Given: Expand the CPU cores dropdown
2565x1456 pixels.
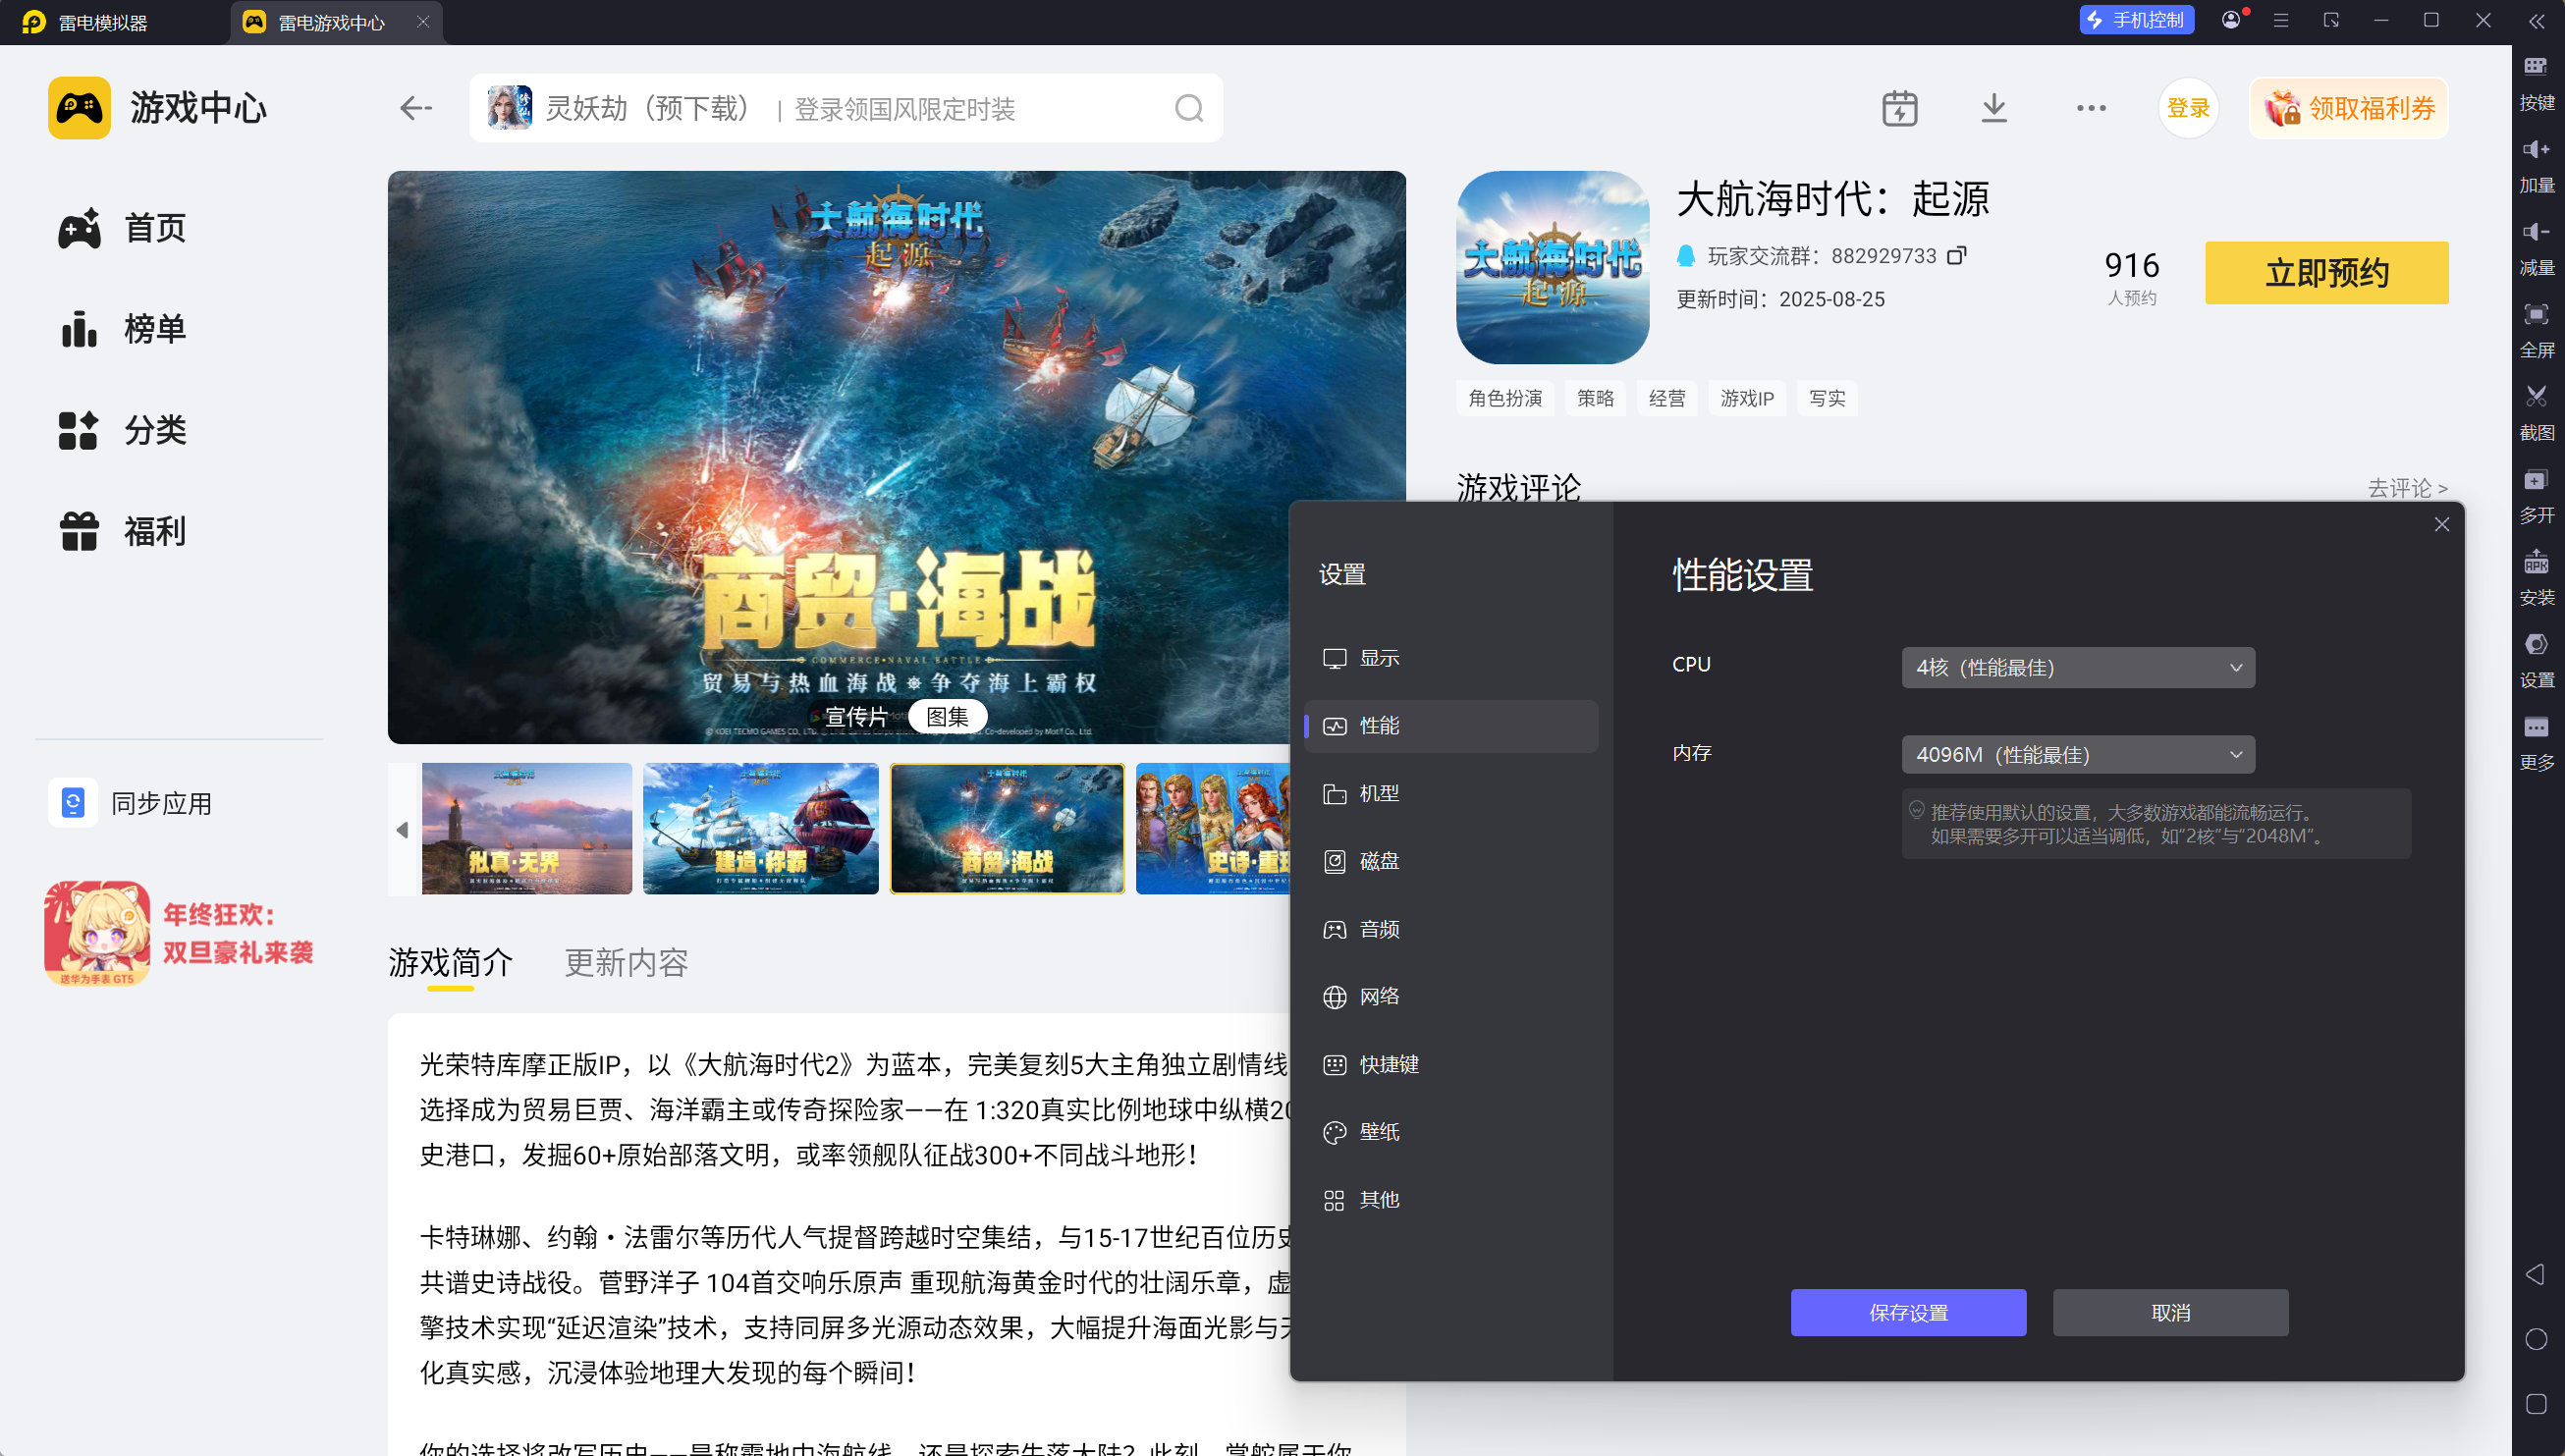Looking at the screenshot, I should [2077, 667].
